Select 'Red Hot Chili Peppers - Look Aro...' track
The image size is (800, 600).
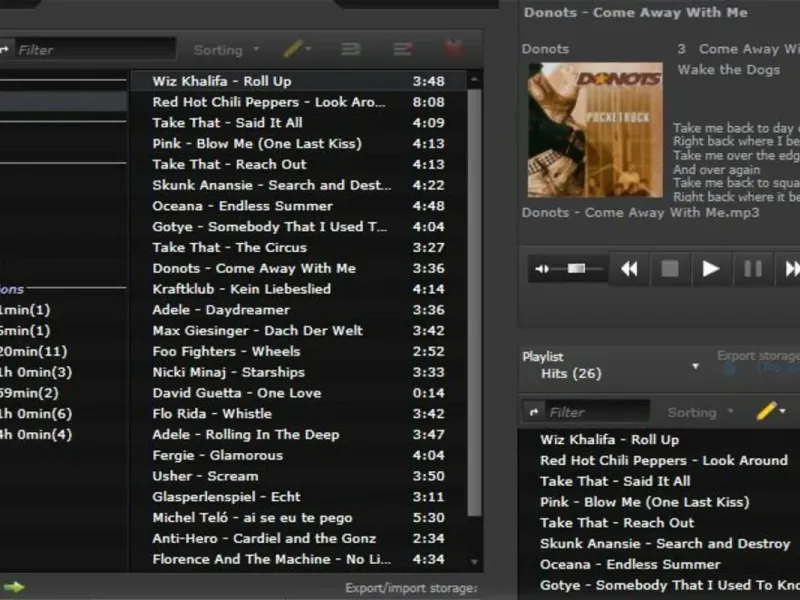[298, 102]
